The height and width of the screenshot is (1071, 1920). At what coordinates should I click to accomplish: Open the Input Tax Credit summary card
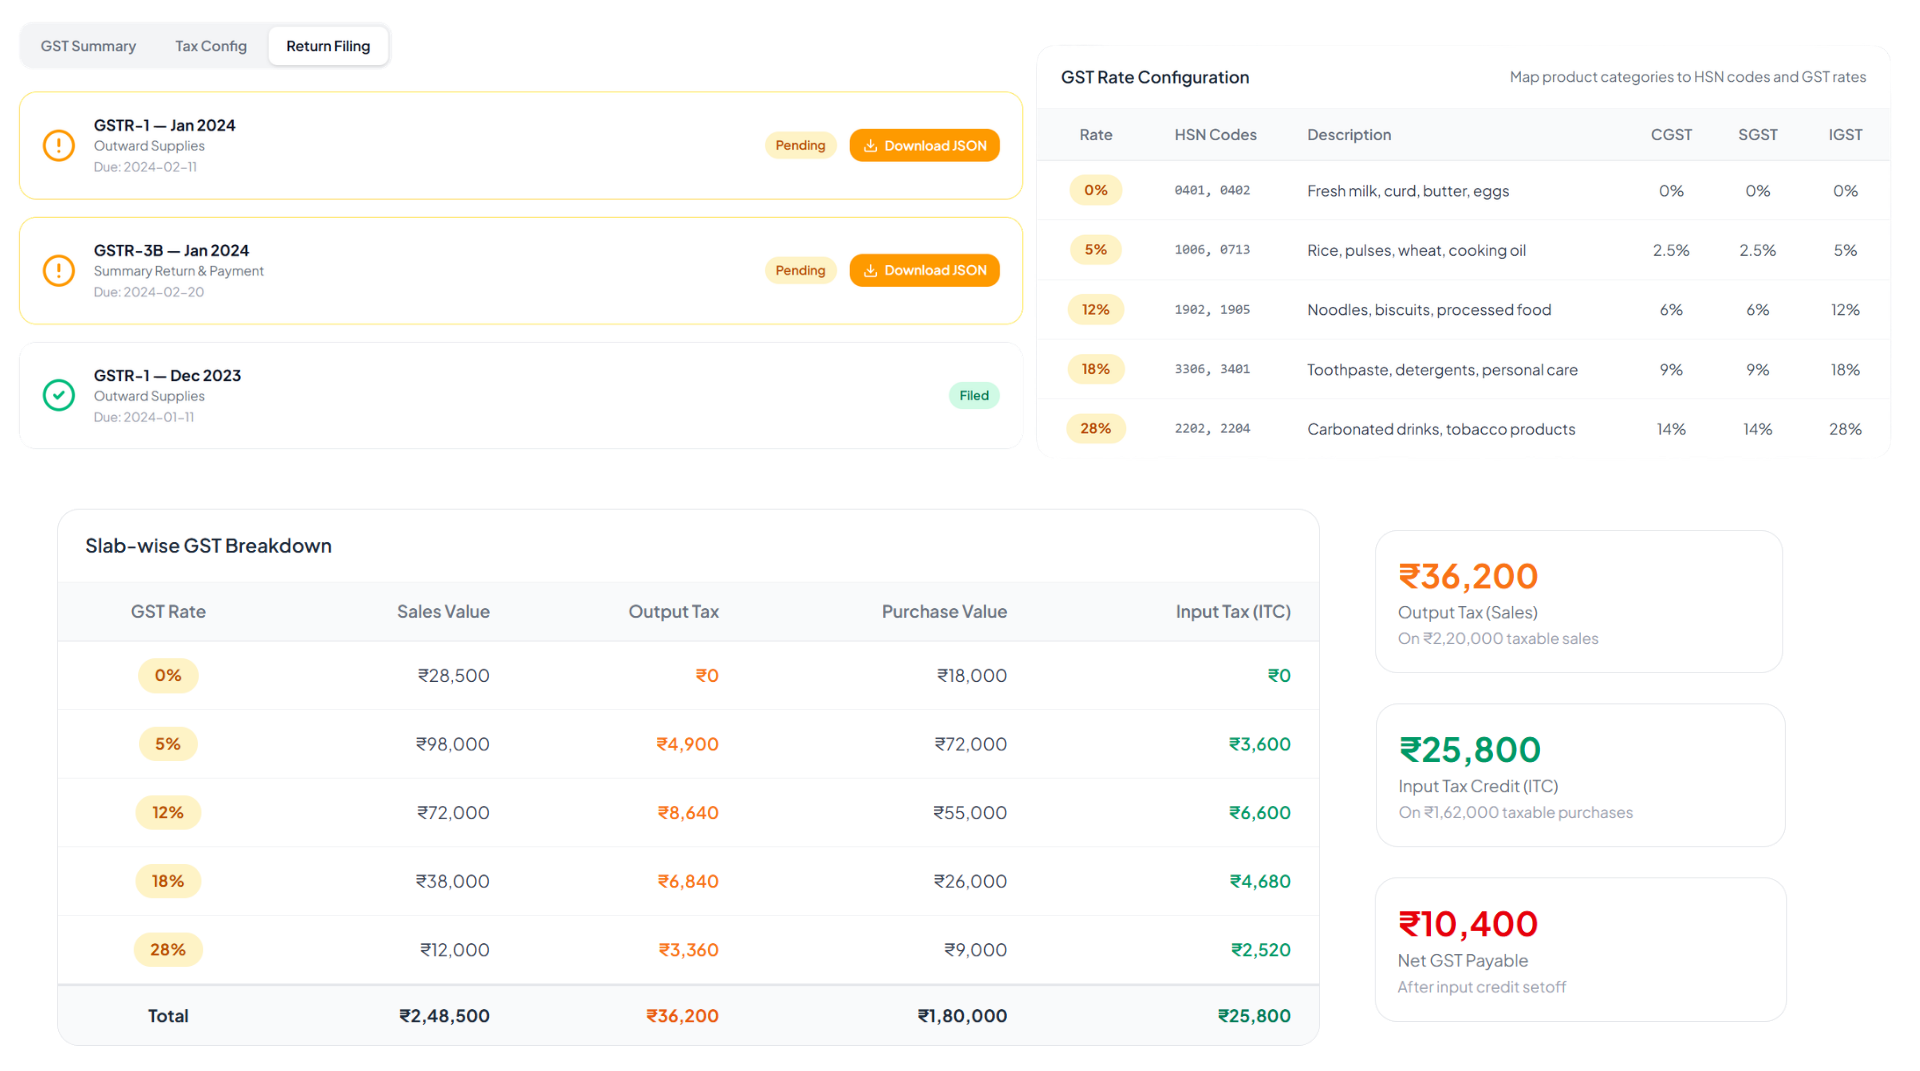pos(1580,776)
